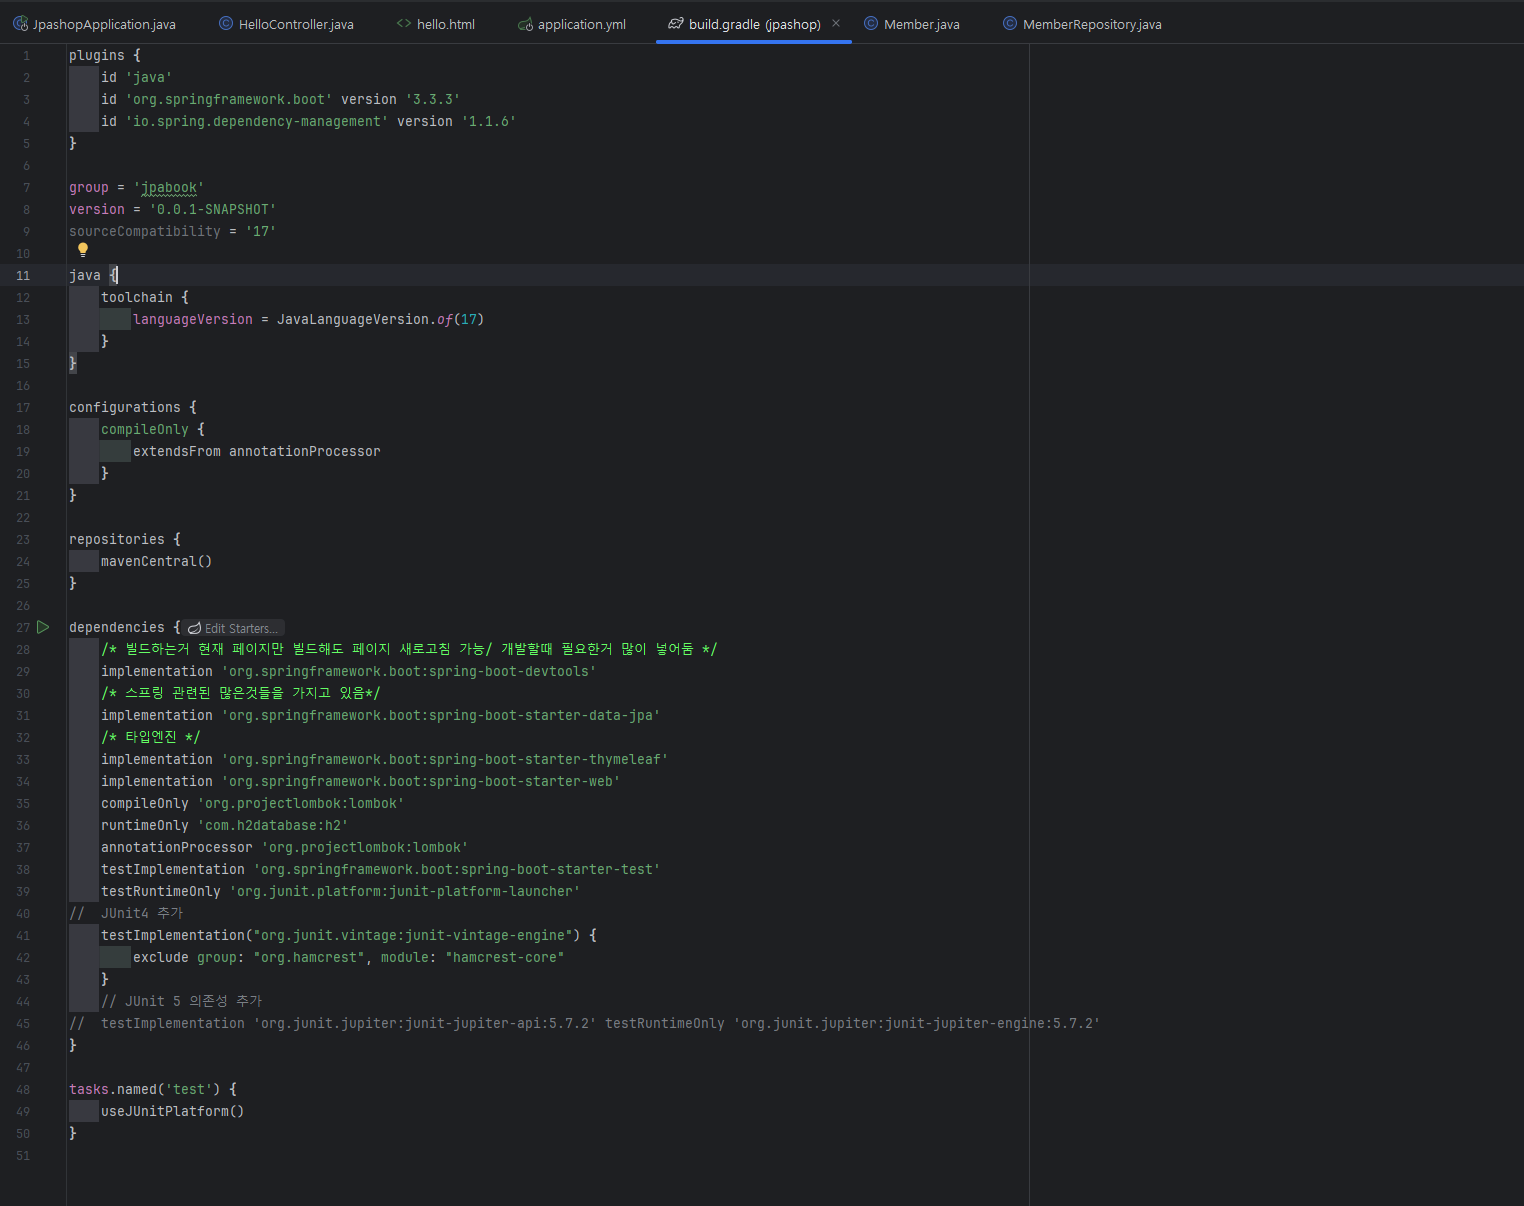Click the junit-vintage-engine dependency string
The height and width of the screenshot is (1206, 1524).
[x=413, y=935]
